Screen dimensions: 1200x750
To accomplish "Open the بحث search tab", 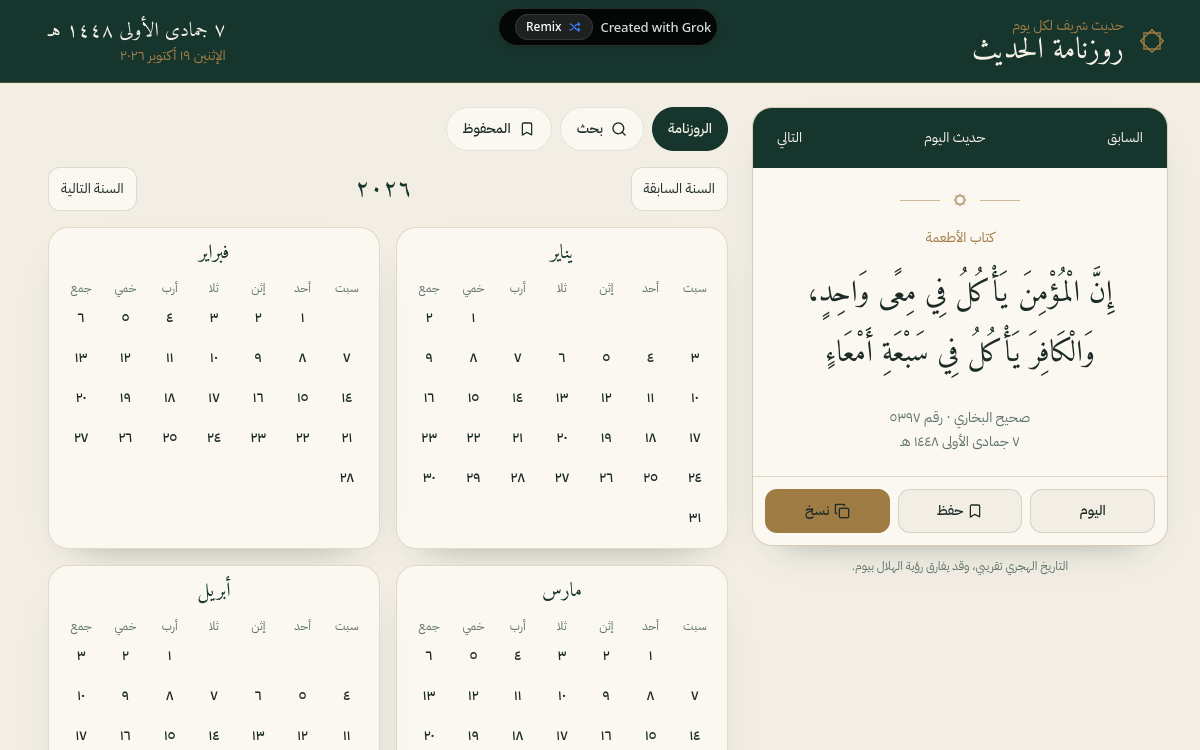I will tap(602, 129).
